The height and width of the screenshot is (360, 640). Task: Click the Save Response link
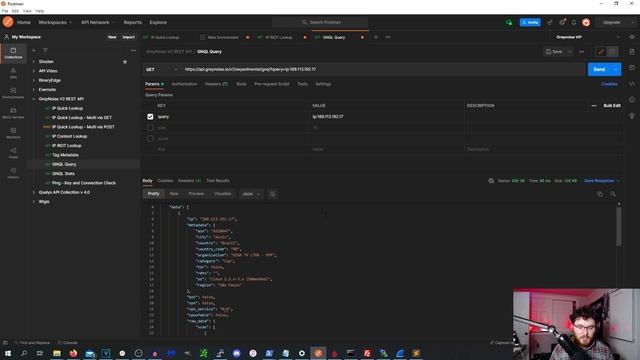599,181
